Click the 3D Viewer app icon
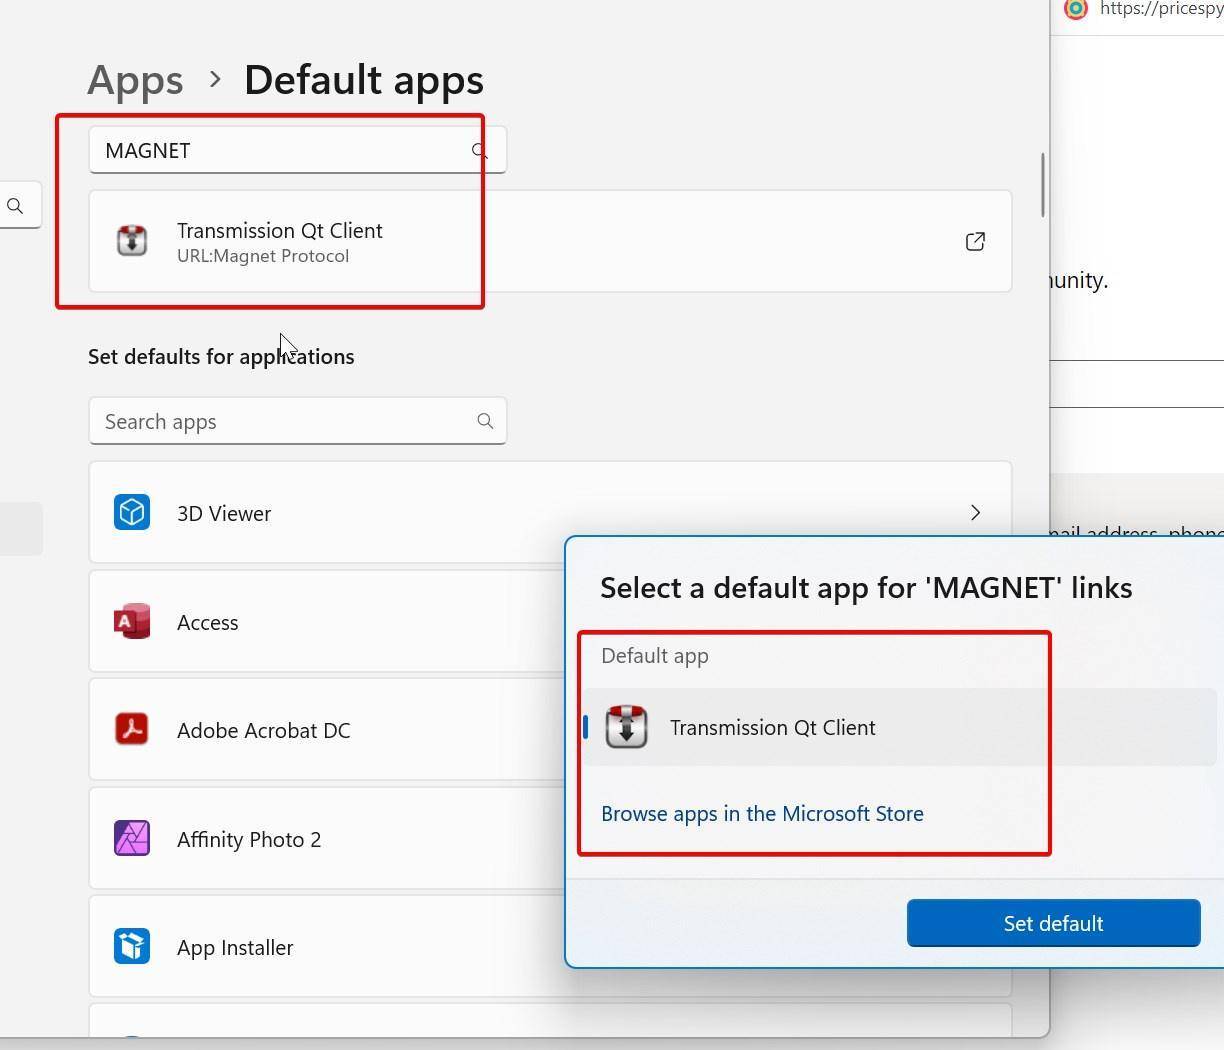The height and width of the screenshot is (1050, 1224). 131,512
